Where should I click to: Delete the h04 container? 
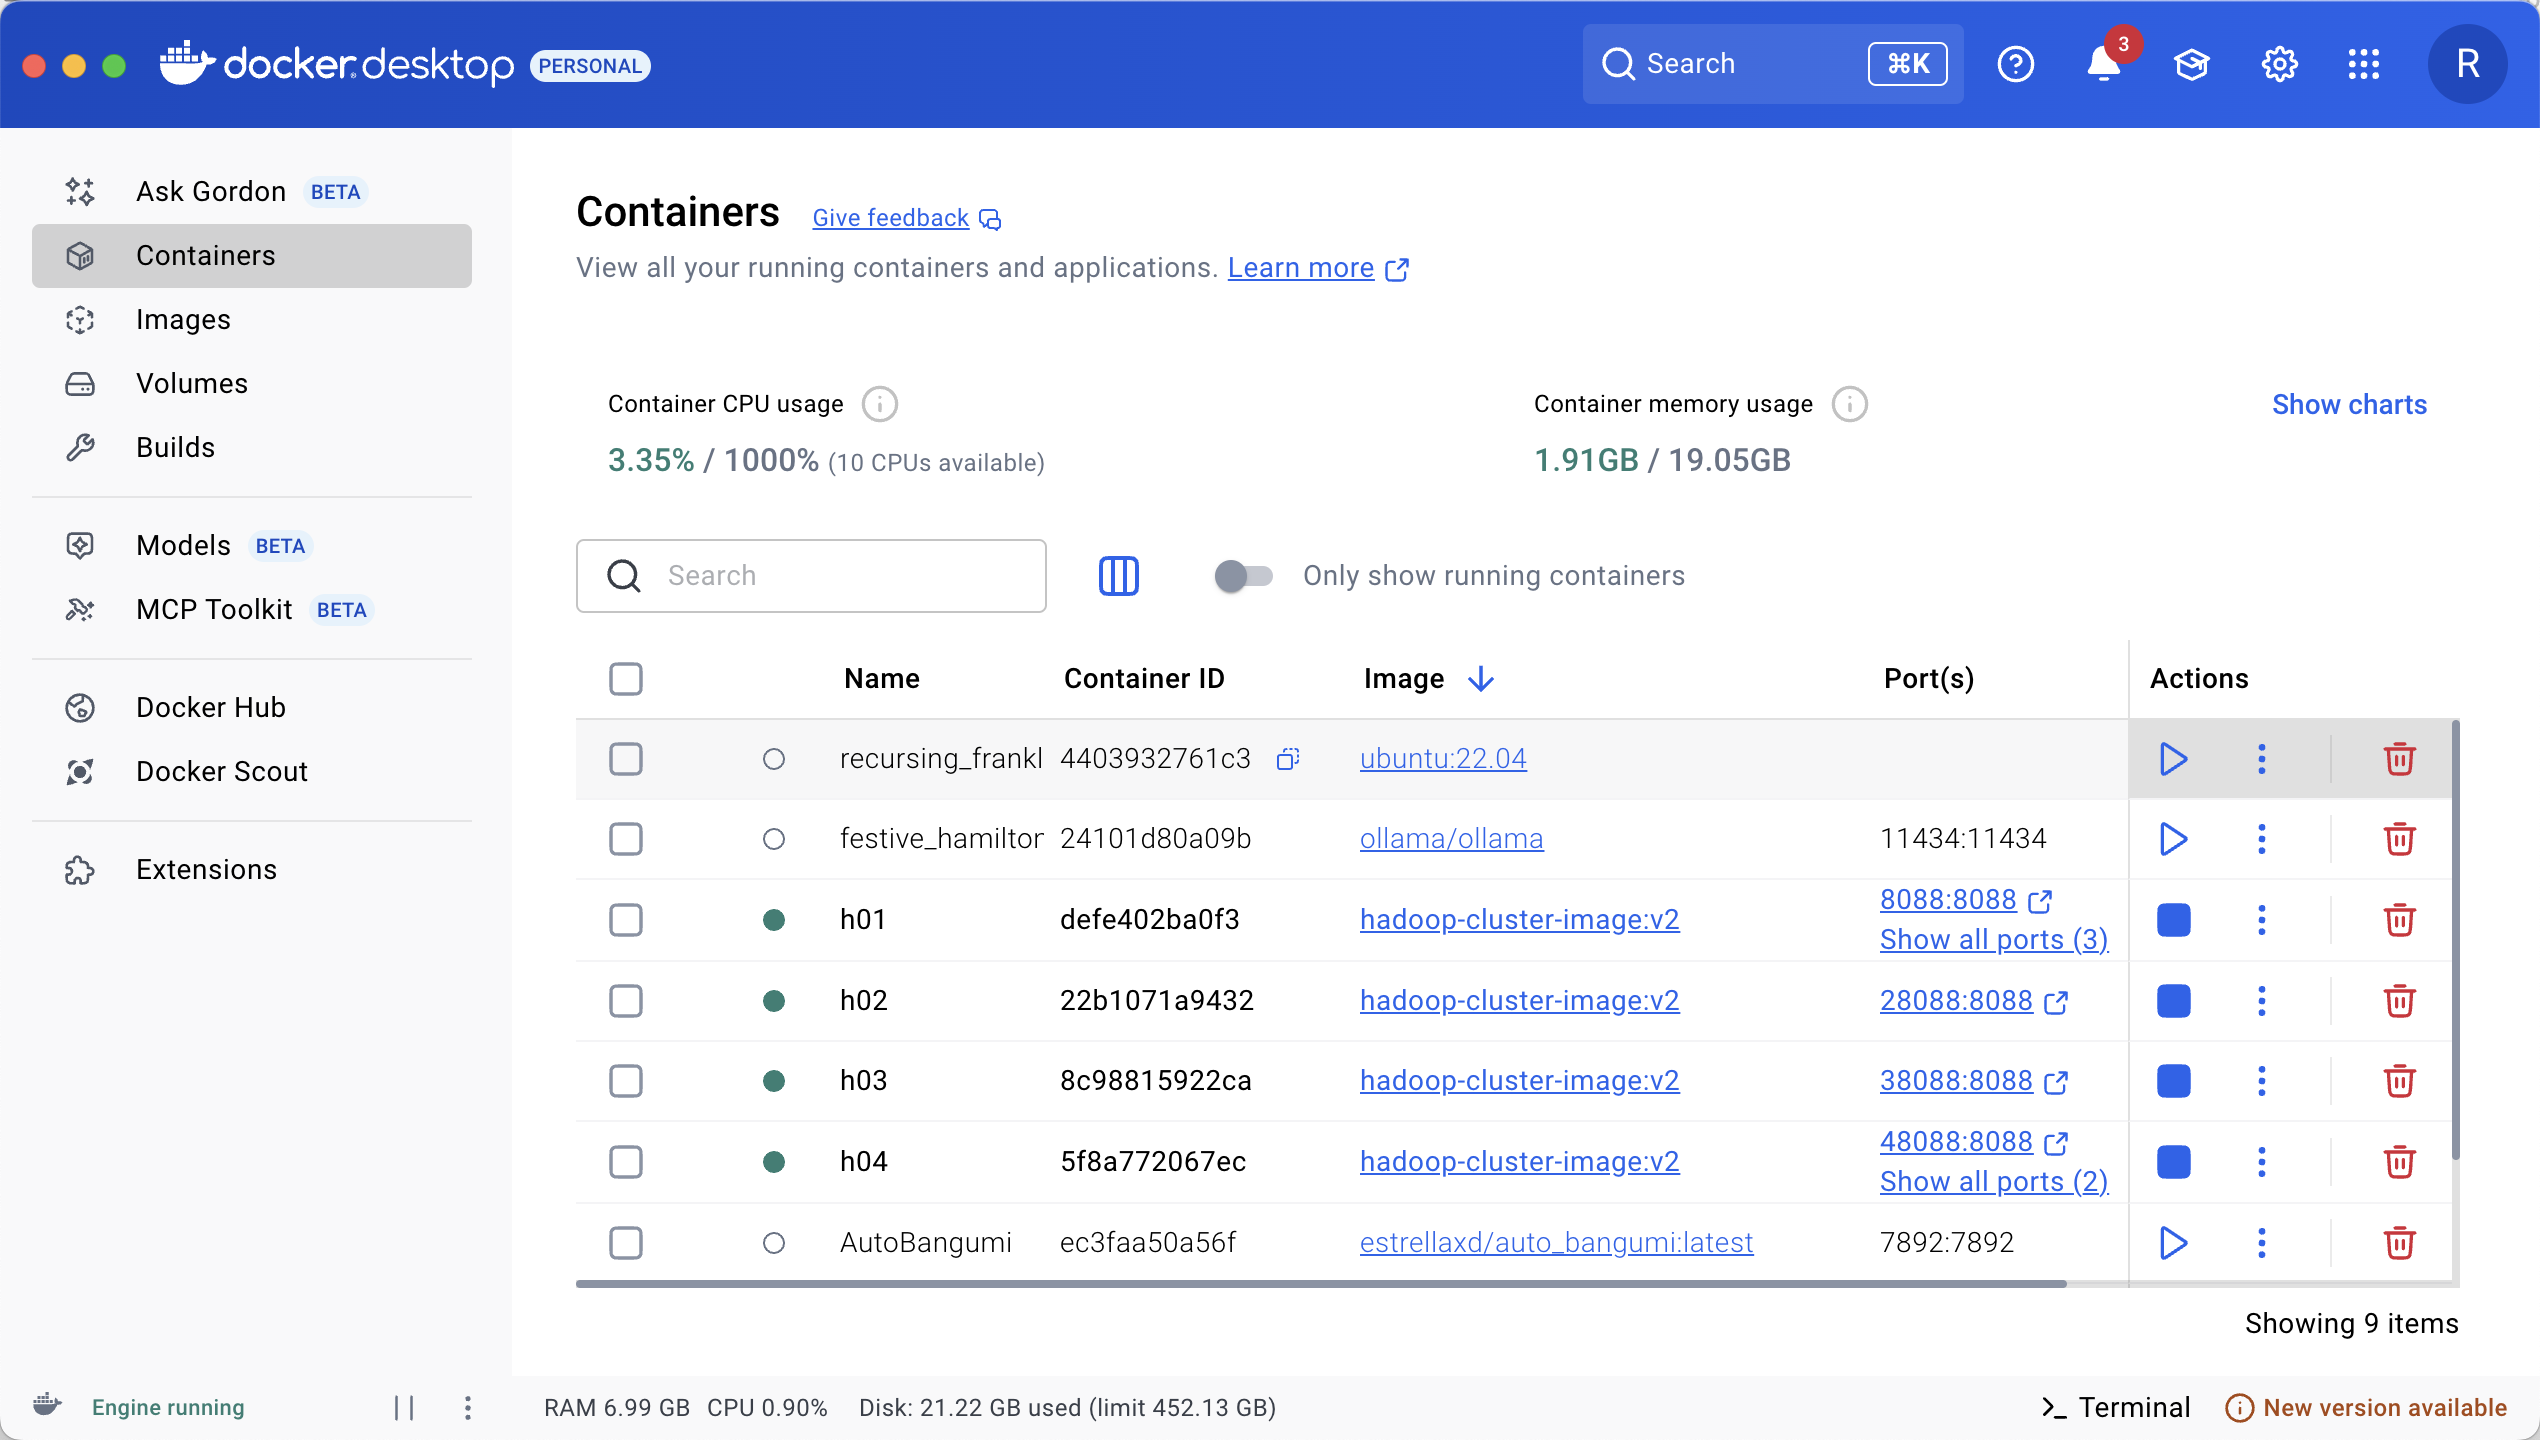[2399, 1162]
